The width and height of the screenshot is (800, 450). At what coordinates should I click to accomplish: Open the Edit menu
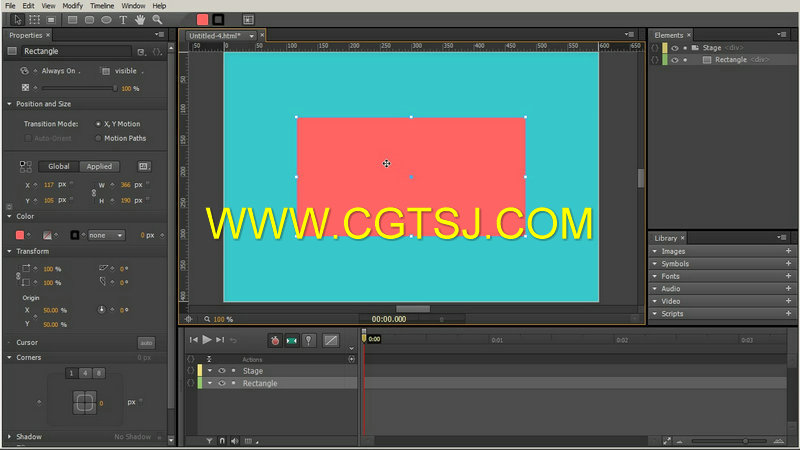(29, 6)
